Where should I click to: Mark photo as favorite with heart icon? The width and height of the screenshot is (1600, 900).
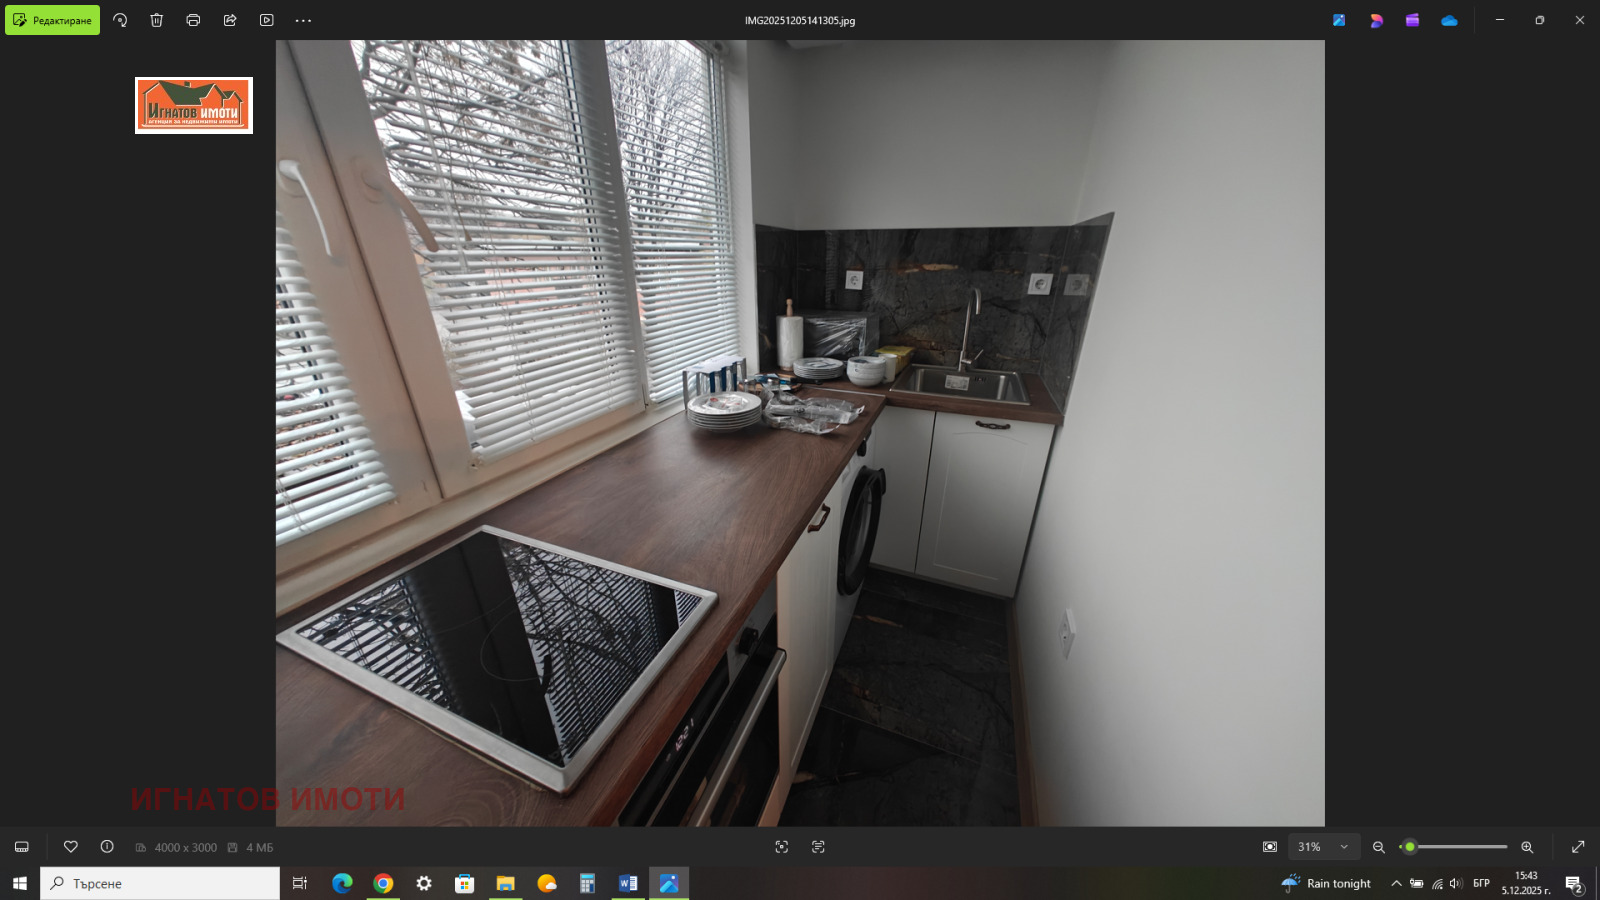pyautogui.click(x=71, y=847)
